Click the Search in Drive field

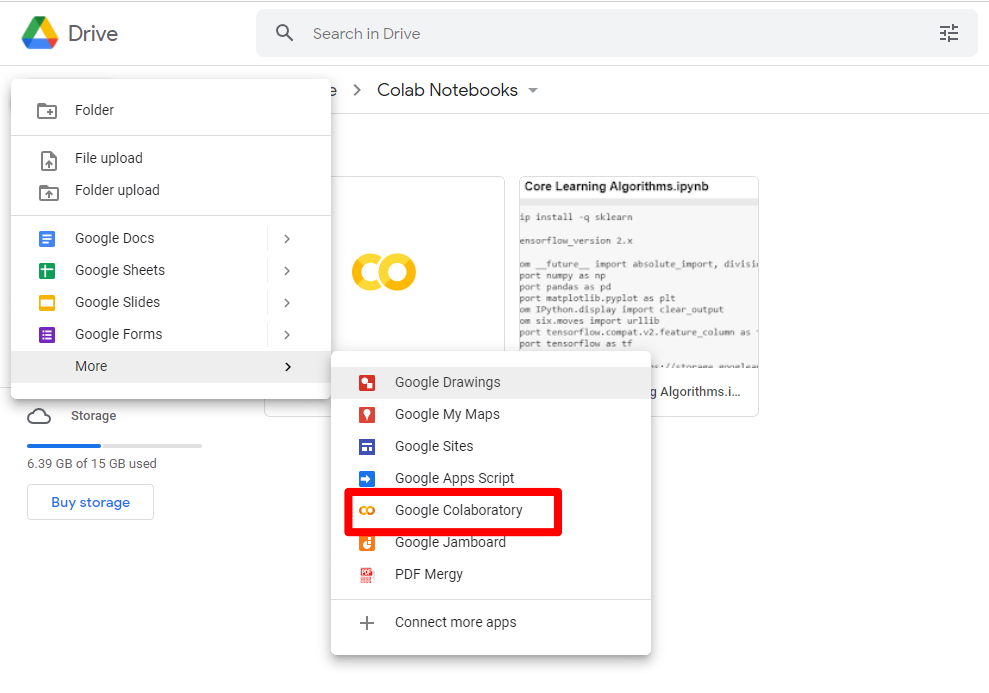pos(600,34)
